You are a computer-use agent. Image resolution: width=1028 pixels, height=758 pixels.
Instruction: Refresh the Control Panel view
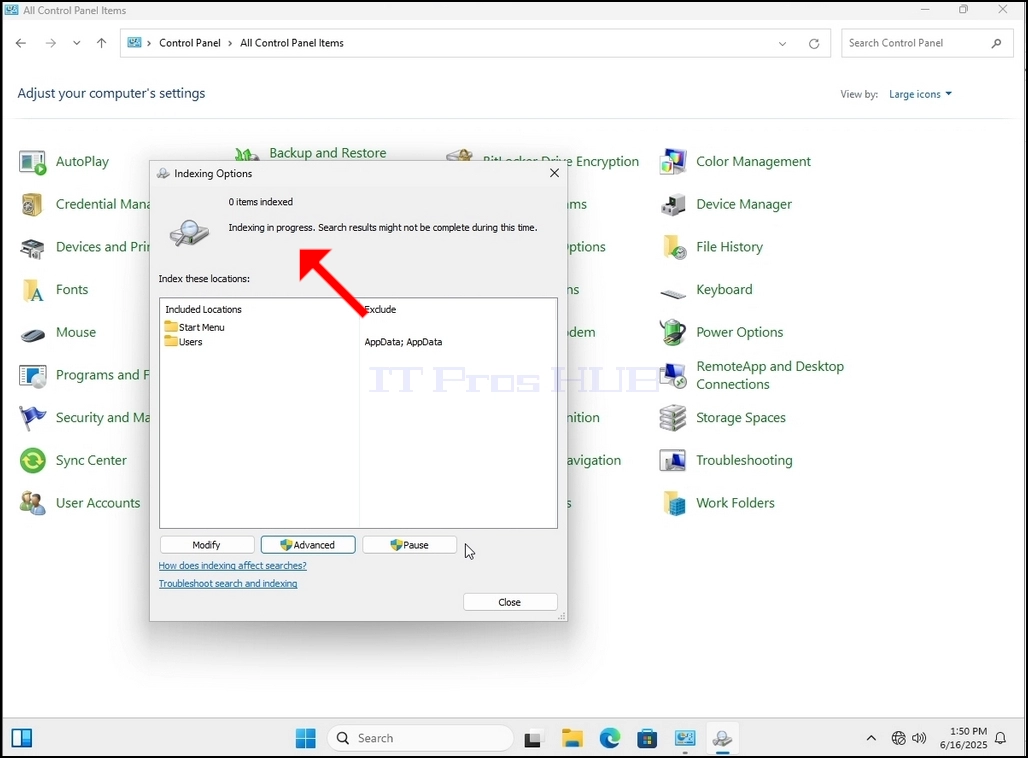tap(814, 44)
